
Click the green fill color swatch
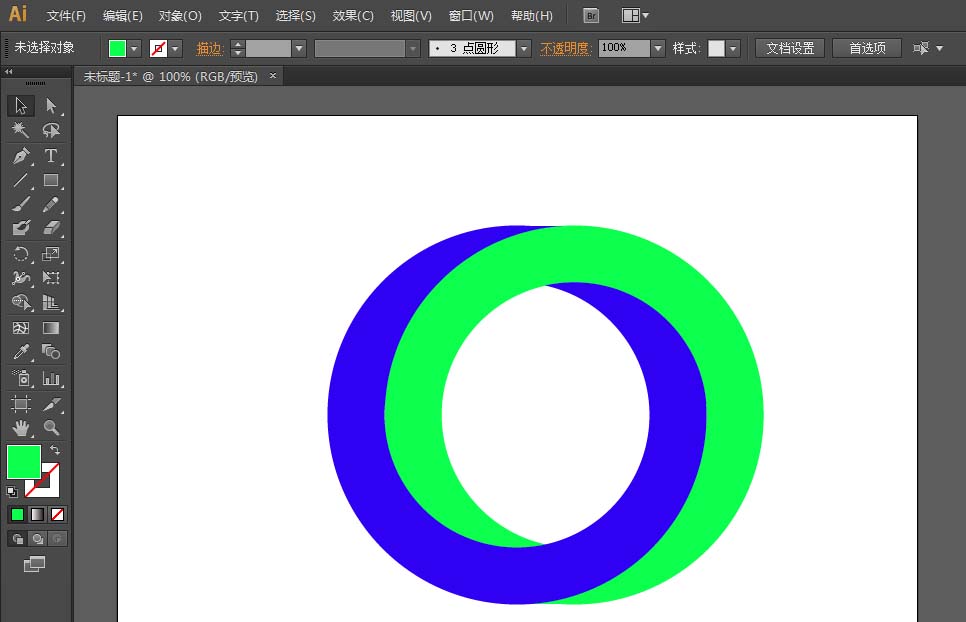(23, 461)
